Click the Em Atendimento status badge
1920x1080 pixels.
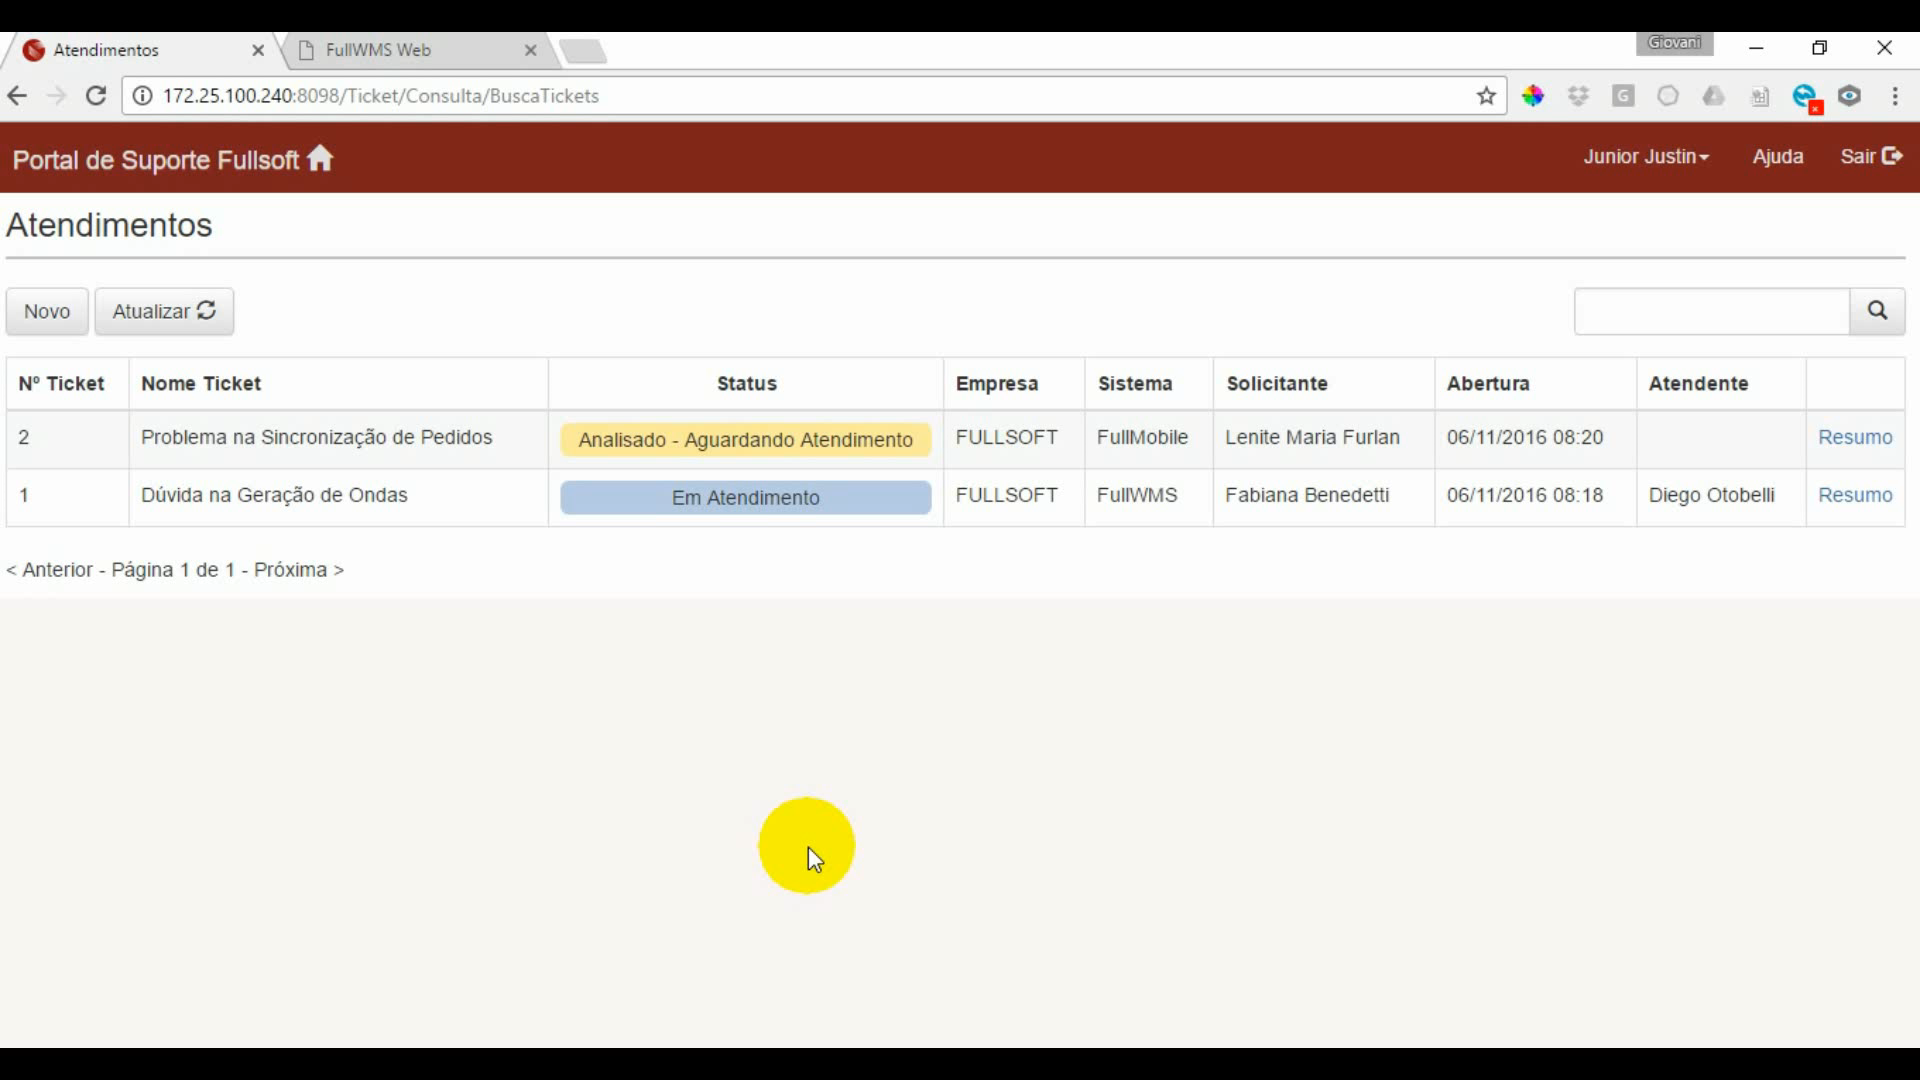(x=746, y=498)
